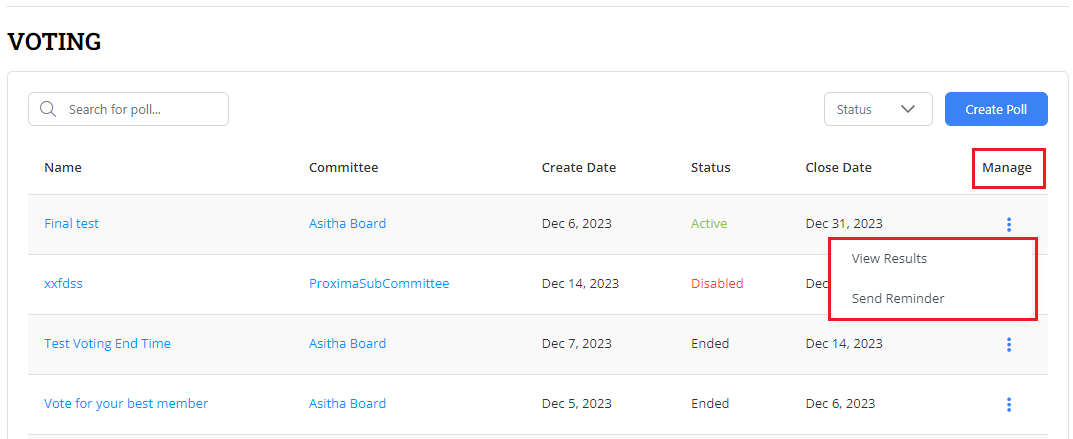Click the Committee column header
This screenshot has height=439, width=1073.
coord(343,168)
